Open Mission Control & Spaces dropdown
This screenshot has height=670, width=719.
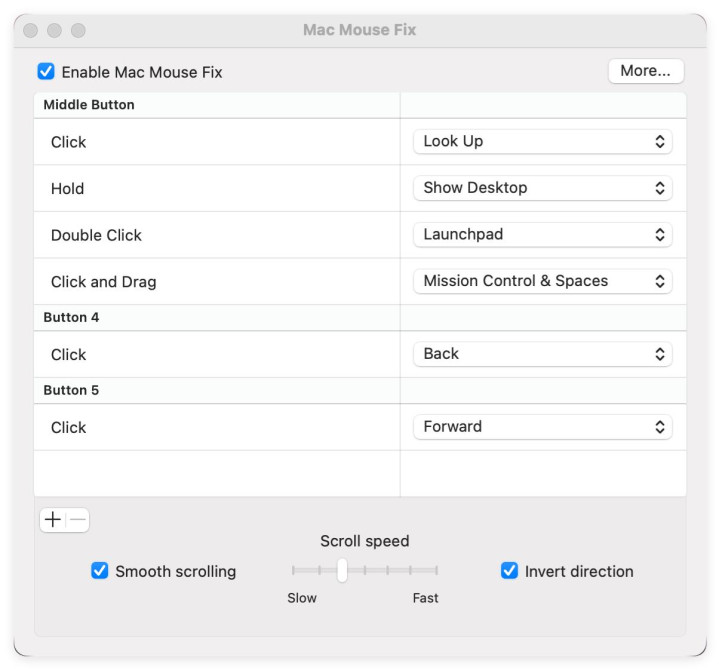[542, 281]
